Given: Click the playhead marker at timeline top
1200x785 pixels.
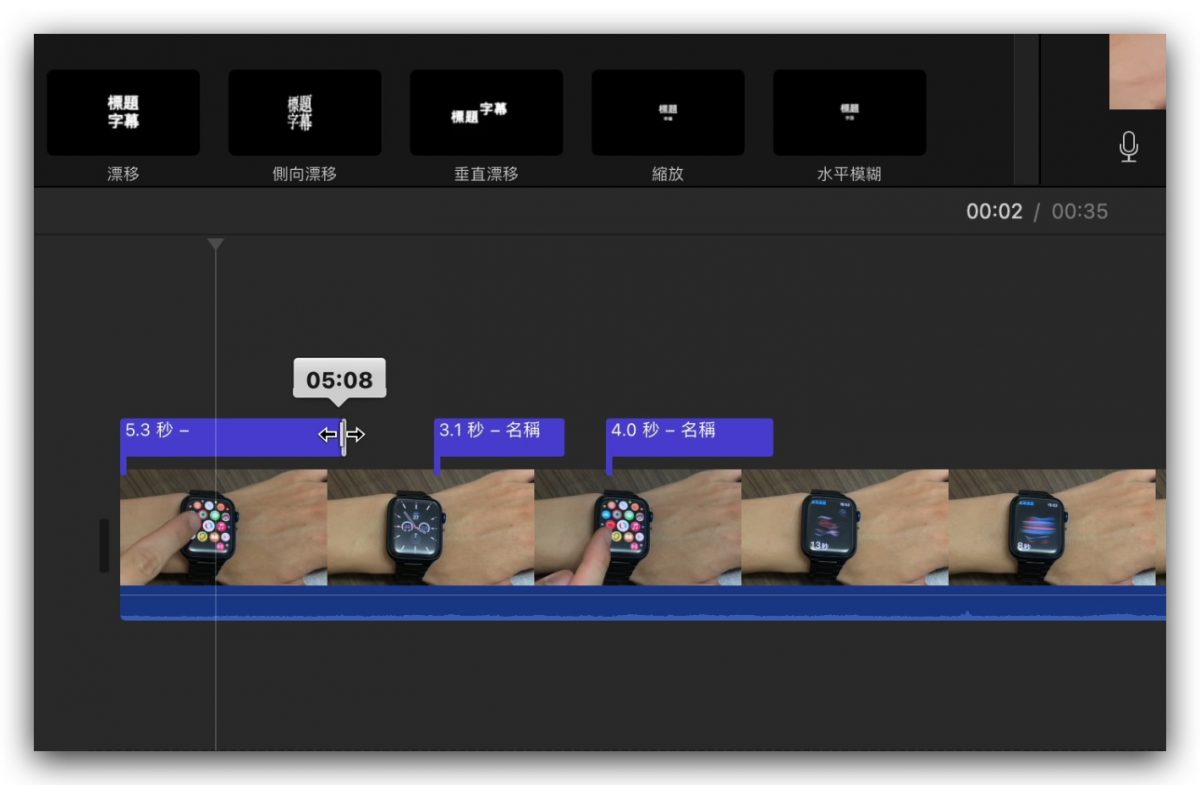Looking at the screenshot, I should 215,244.
